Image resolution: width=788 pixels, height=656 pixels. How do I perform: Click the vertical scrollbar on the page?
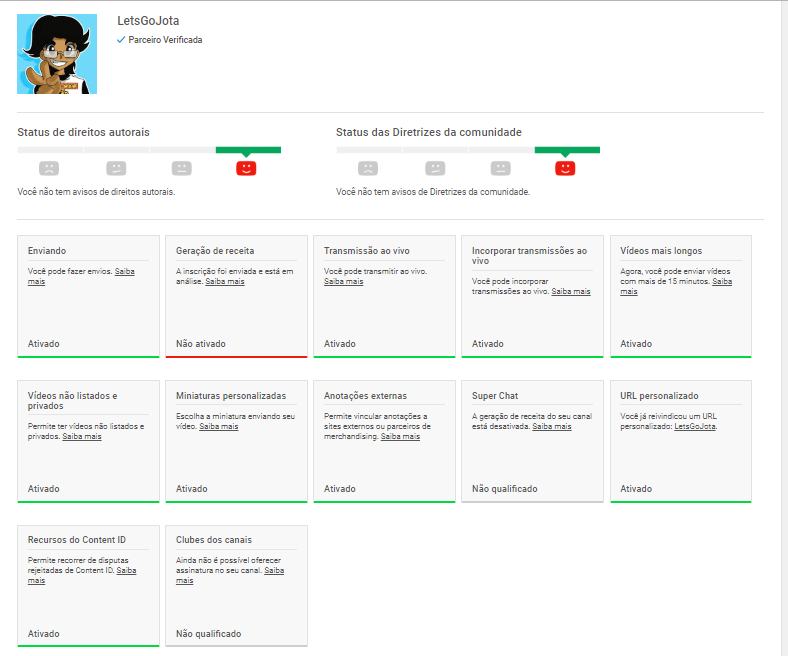point(784,328)
